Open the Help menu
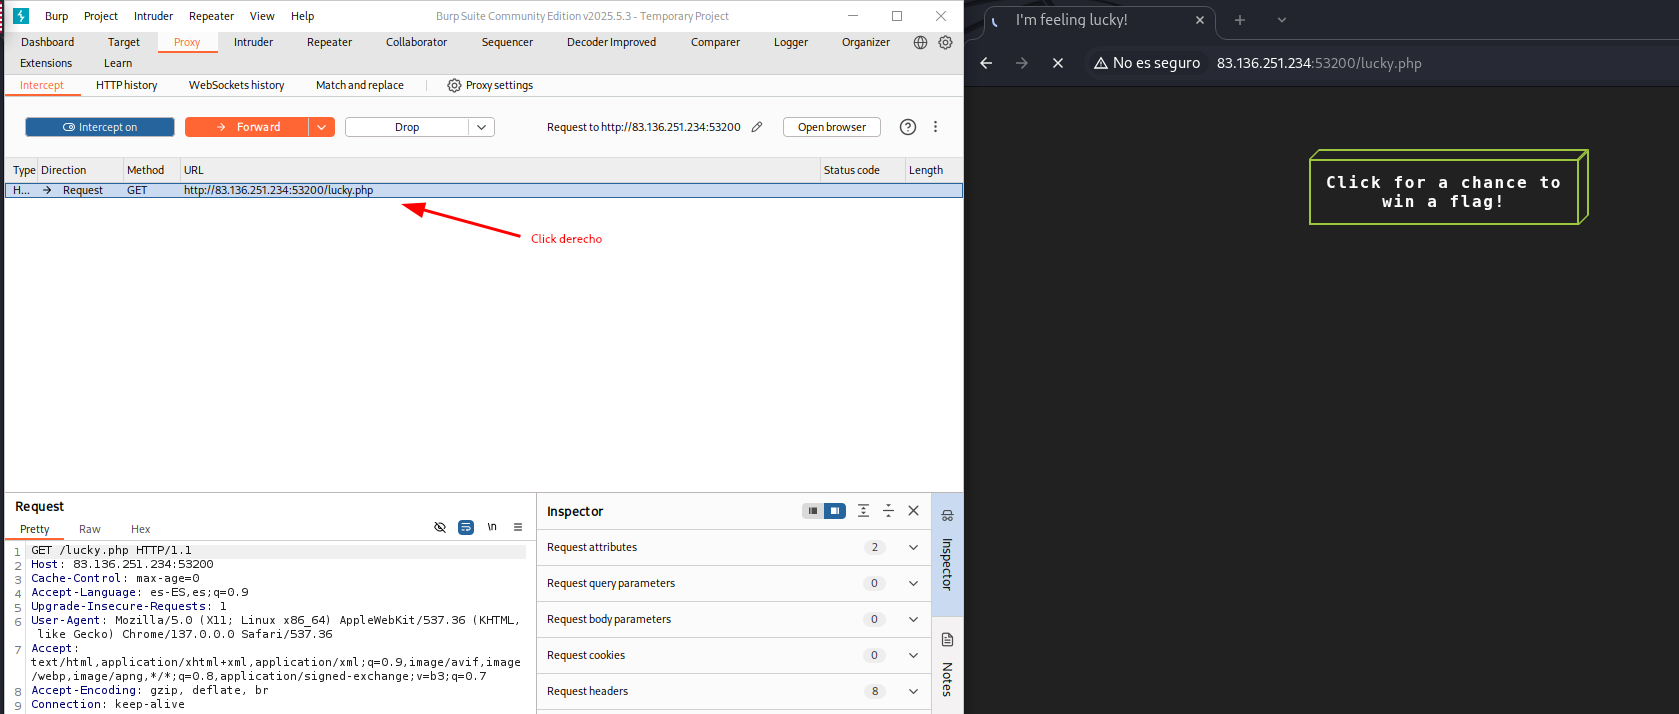The width and height of the screenshot is (1679, 714). pyautogui.click(x=303, y=16)
